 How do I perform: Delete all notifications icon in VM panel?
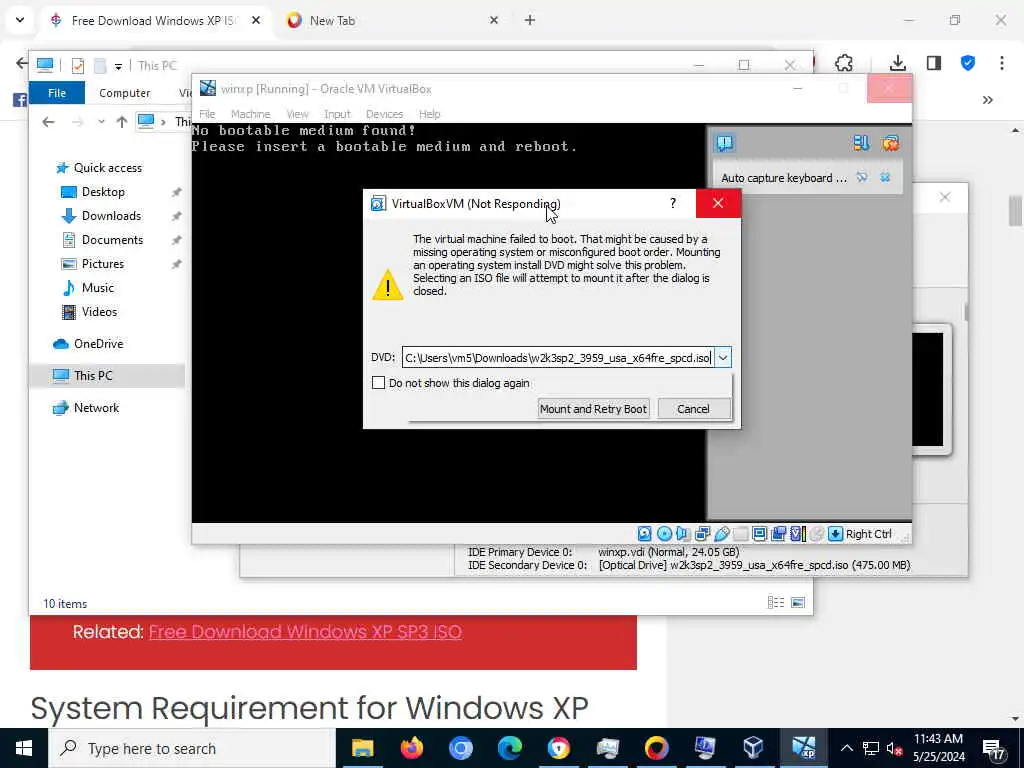890,143
